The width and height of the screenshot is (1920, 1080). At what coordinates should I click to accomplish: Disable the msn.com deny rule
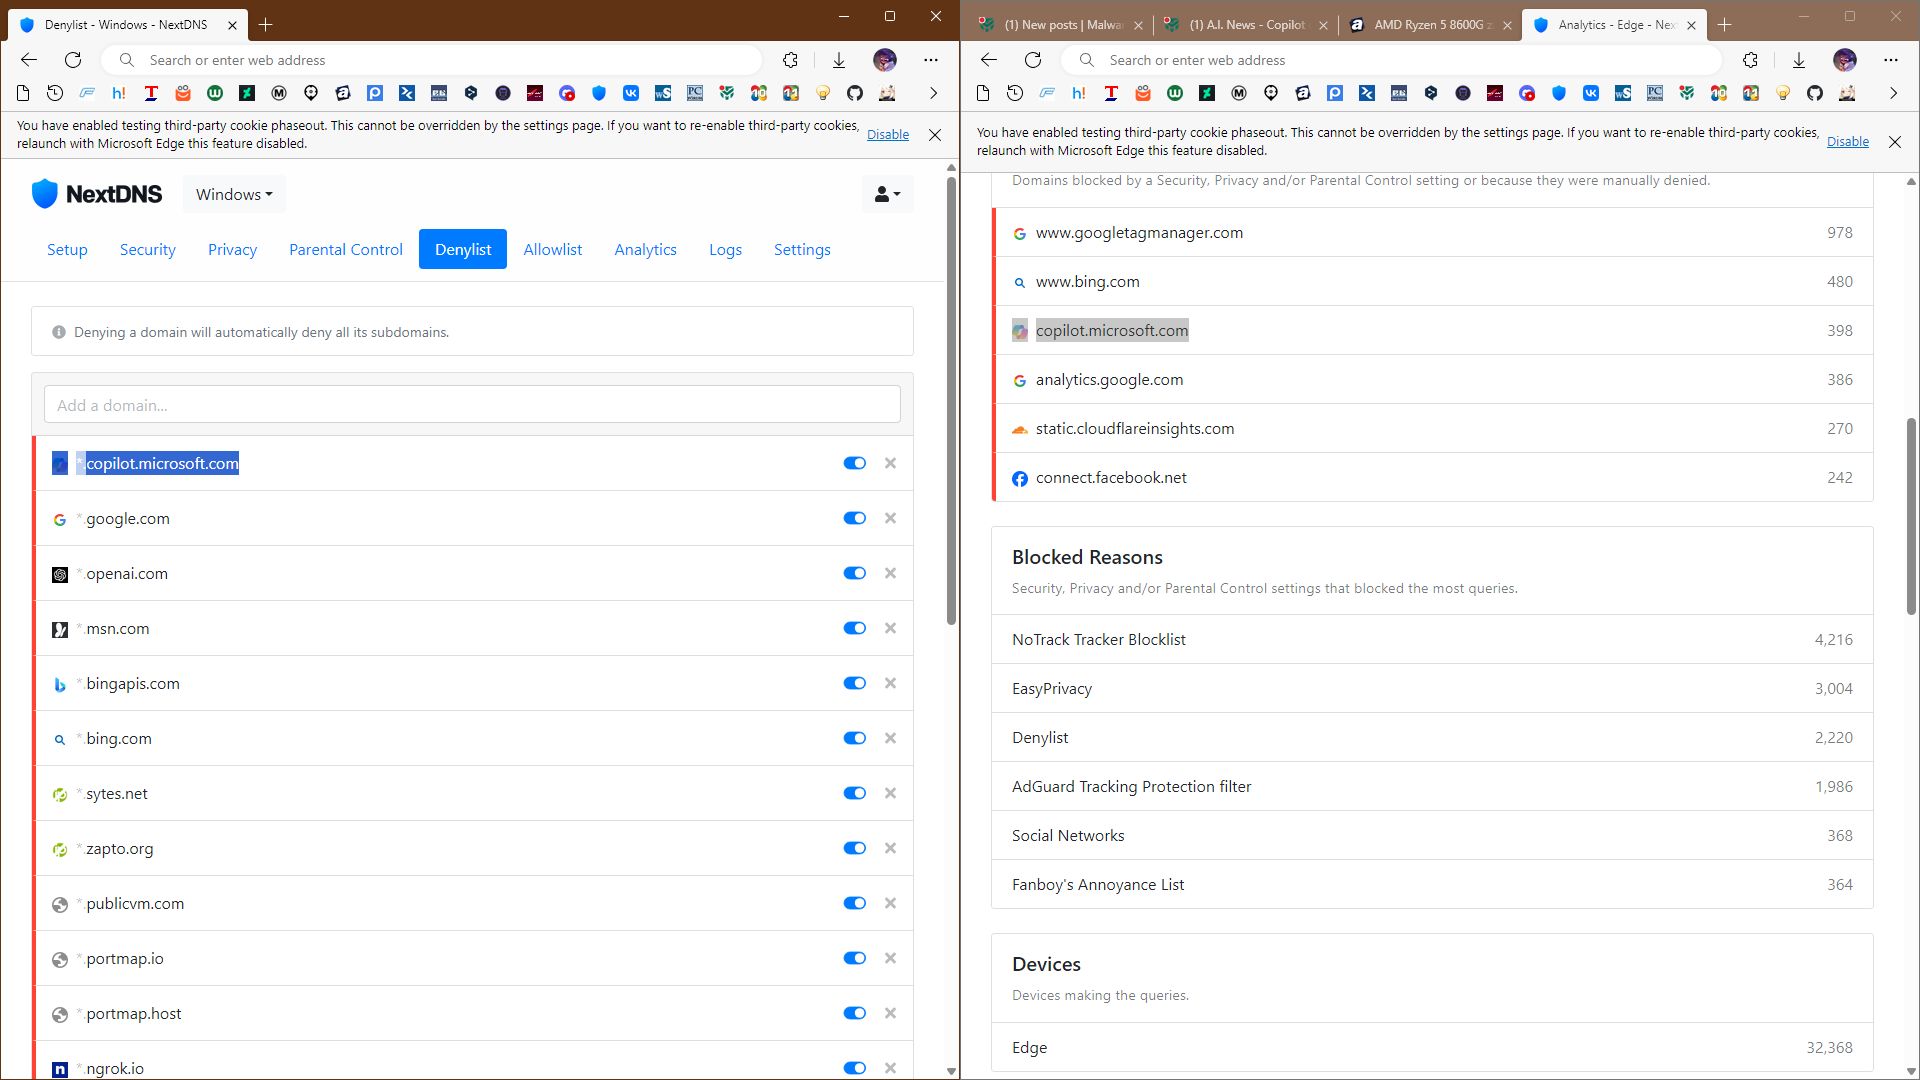pyautogui.click(x=854, y=628)
